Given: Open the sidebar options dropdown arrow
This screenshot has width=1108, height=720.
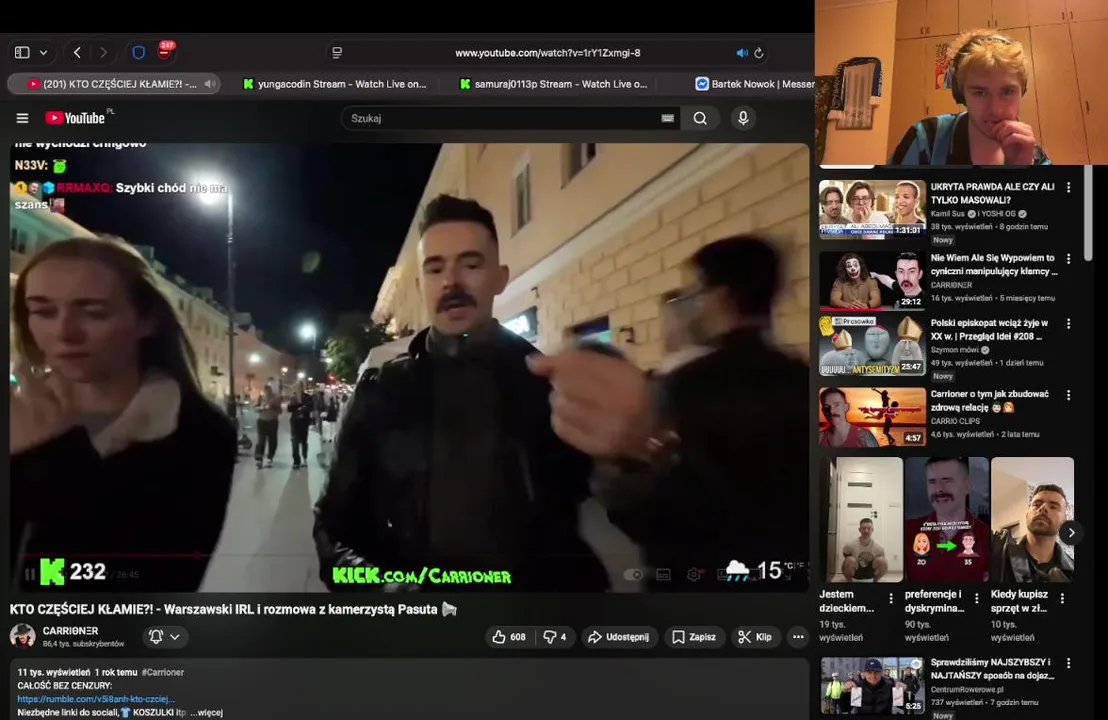Looking at the screenshot, I should pyautogui.click(x=44, y=52).
